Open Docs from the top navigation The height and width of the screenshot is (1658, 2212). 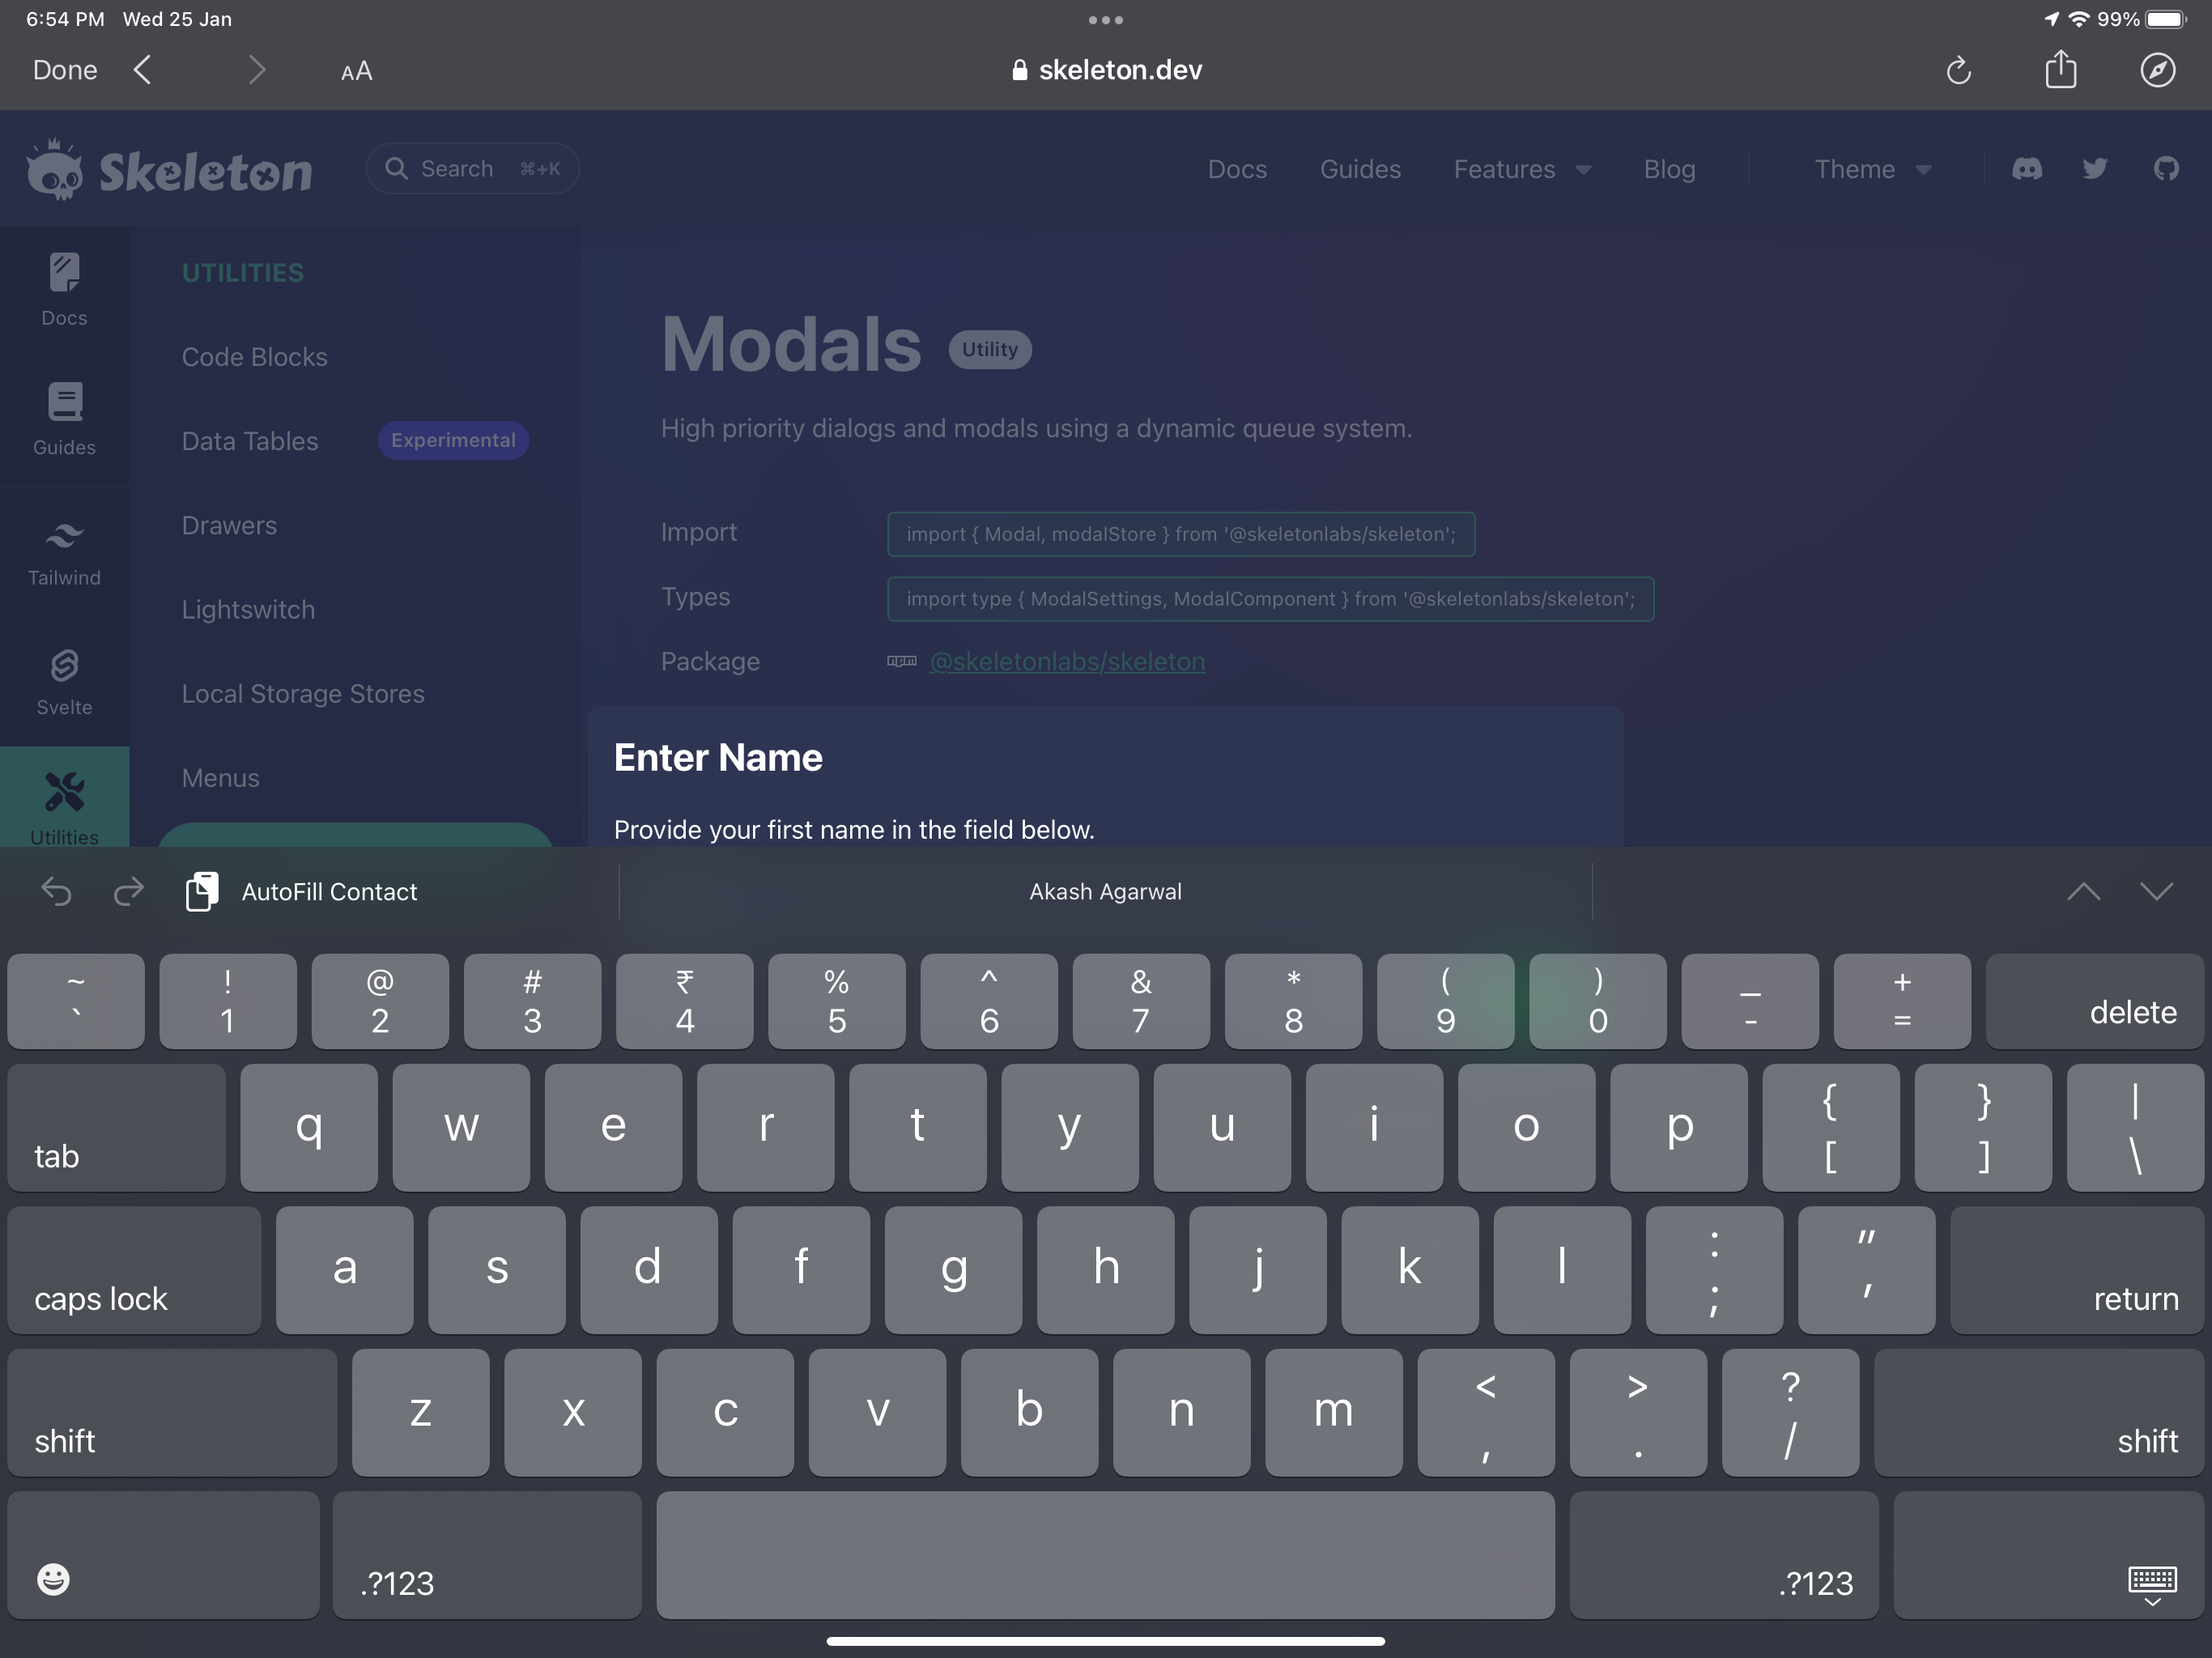[x=1237, y=169]
